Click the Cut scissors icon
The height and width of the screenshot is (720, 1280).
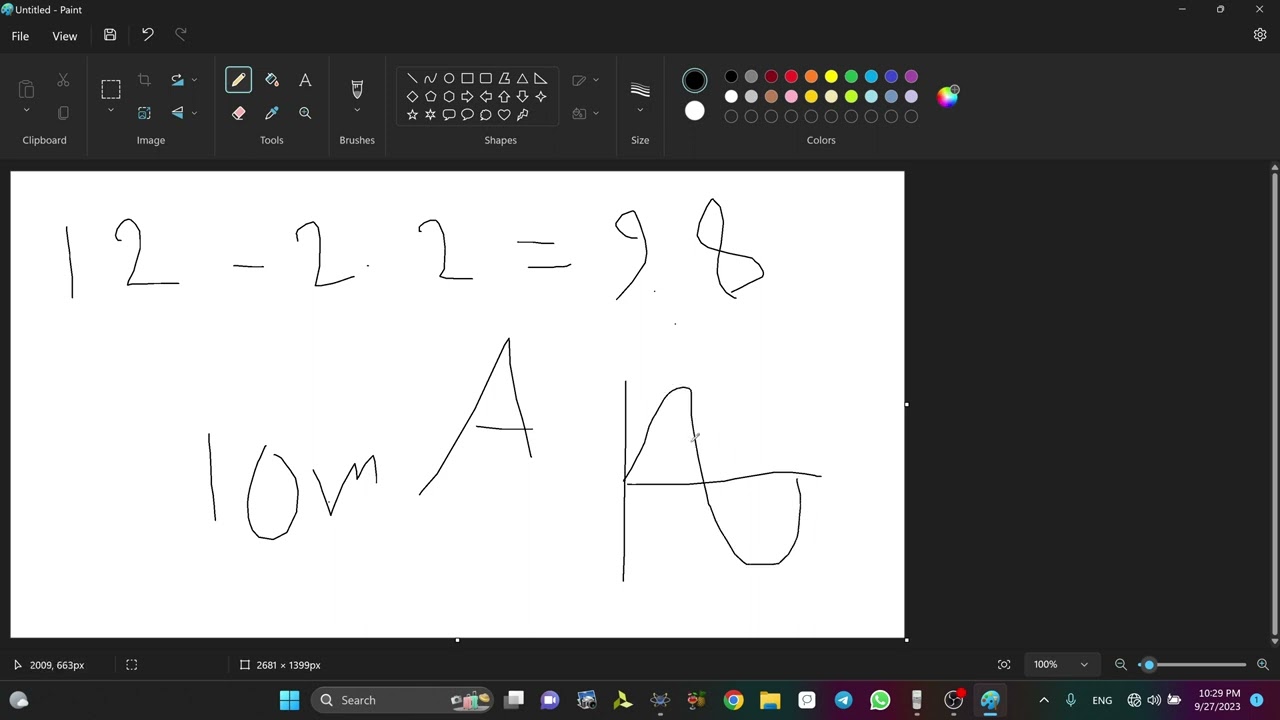coord(63,80)
